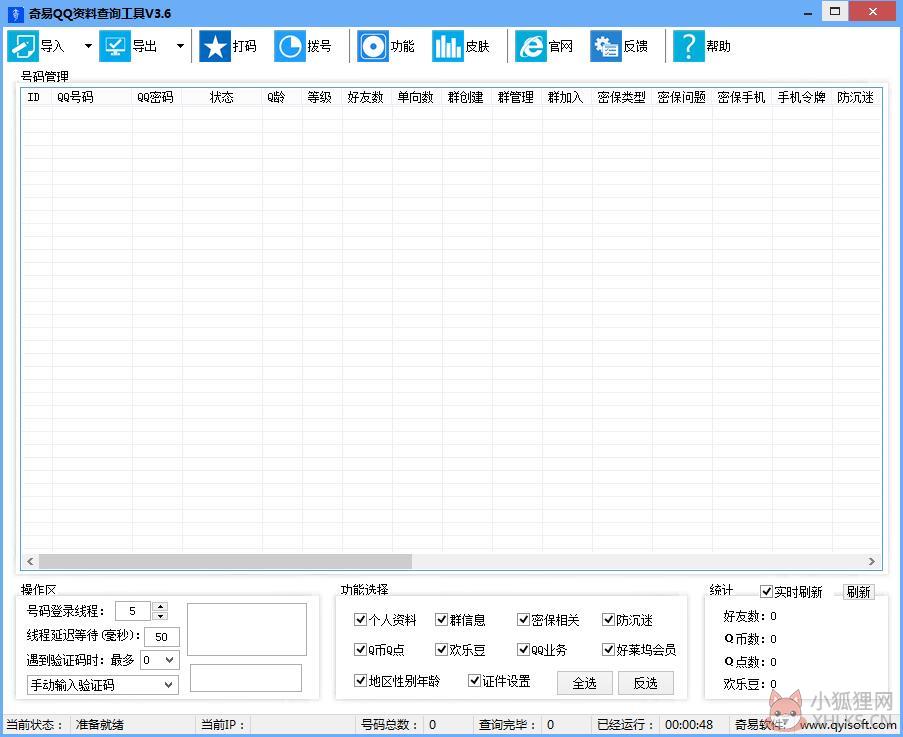
Task: Minimize the window
Action: [x=808, y=12]
